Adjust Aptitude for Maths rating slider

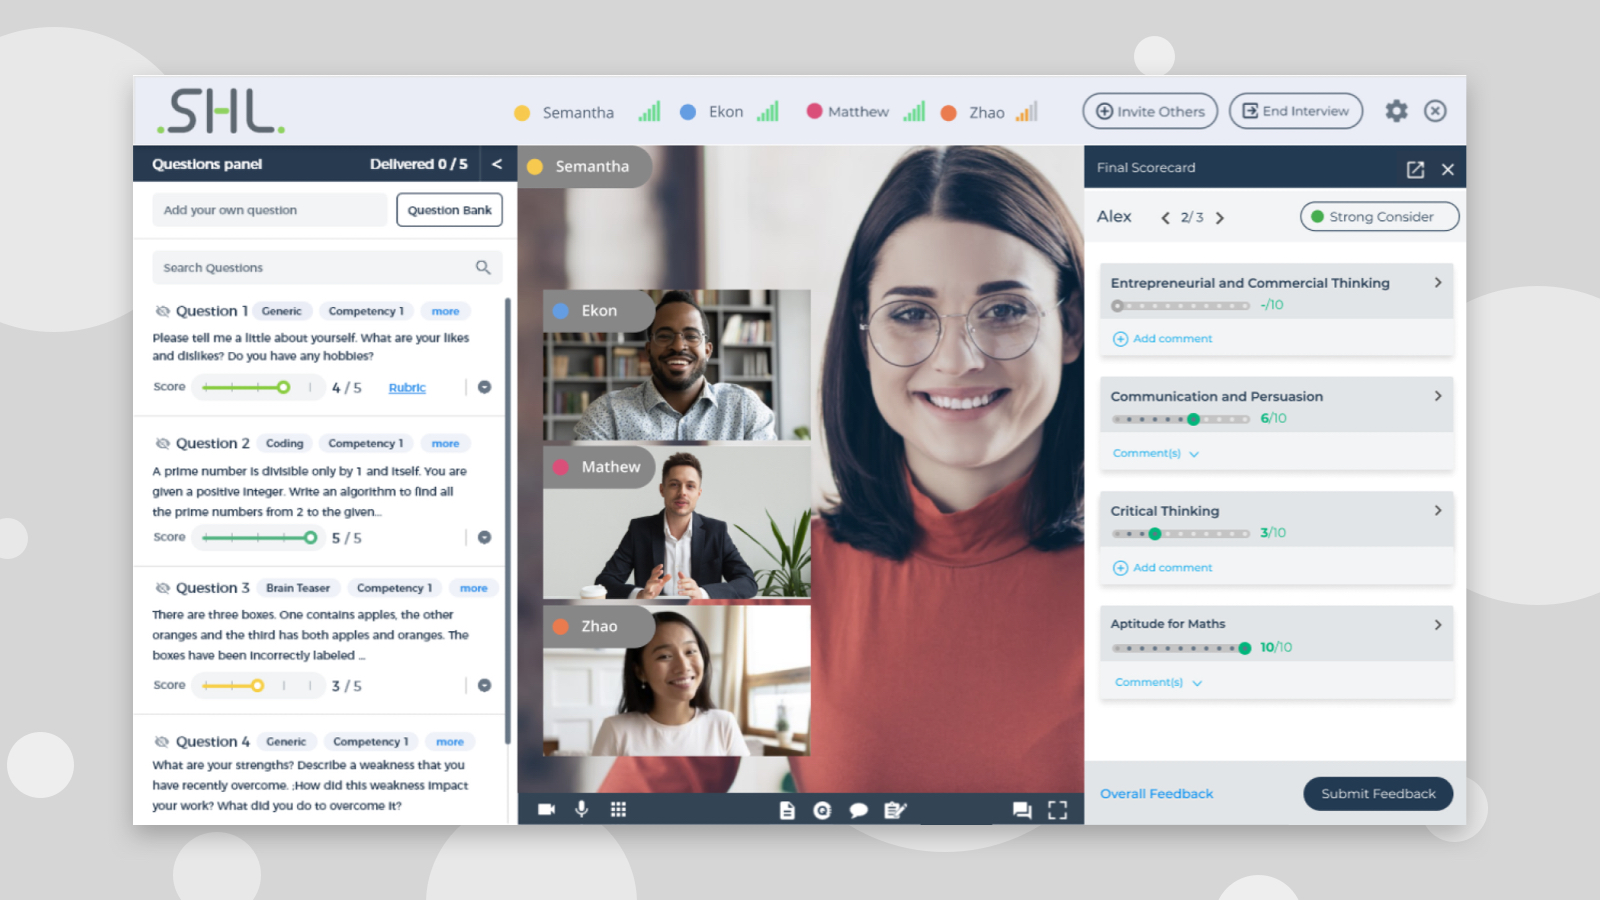[x=1181, y=648]
